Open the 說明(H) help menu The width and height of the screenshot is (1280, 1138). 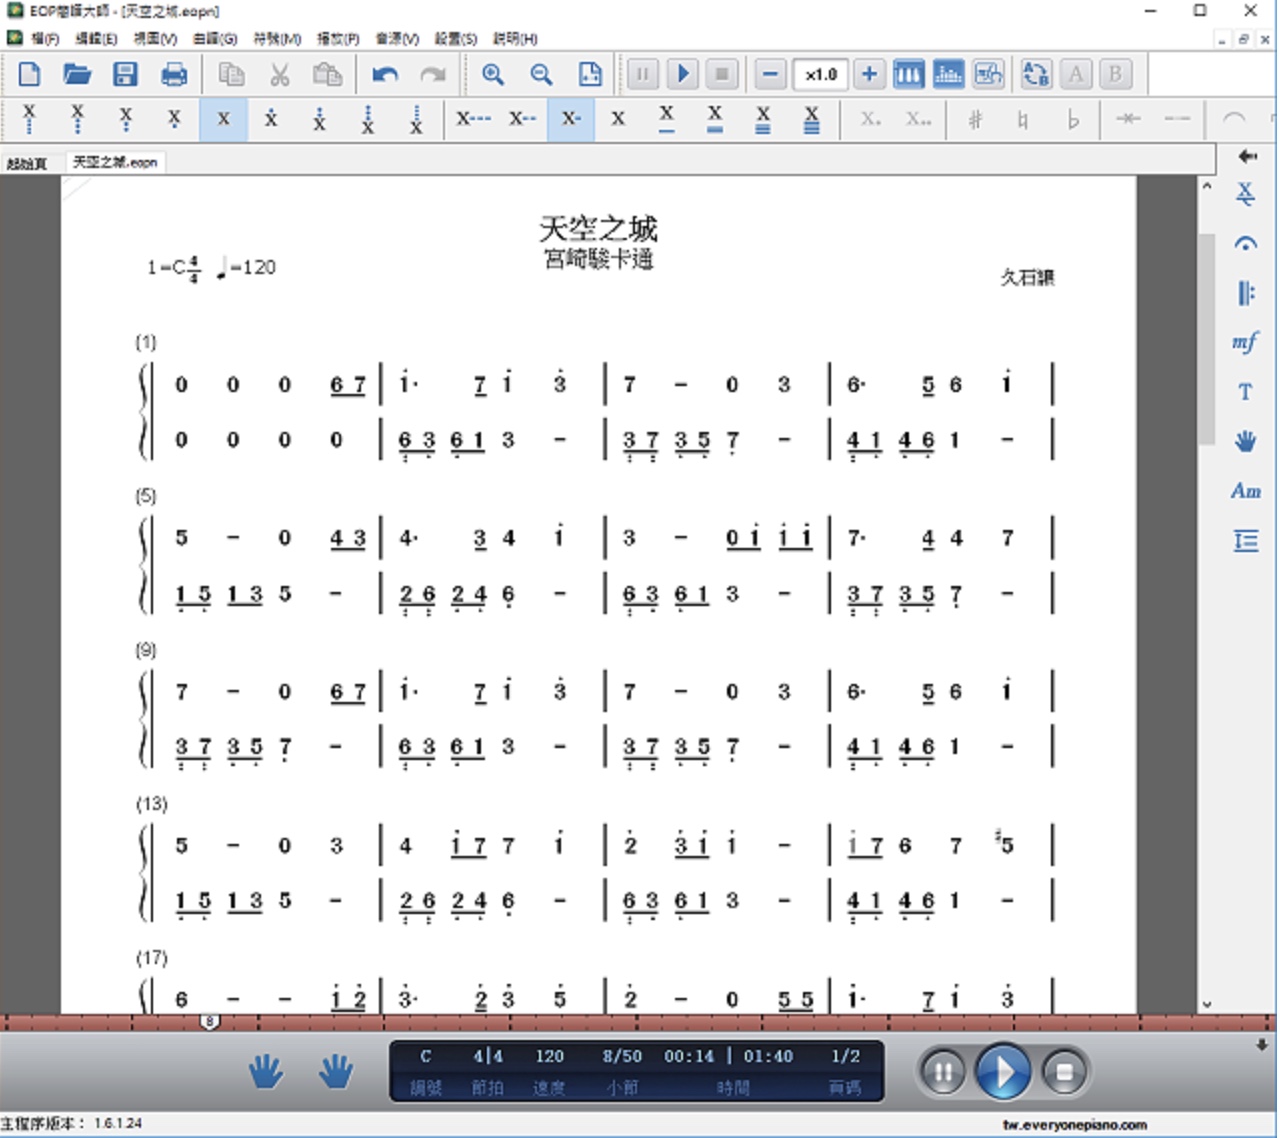[515, 38]
